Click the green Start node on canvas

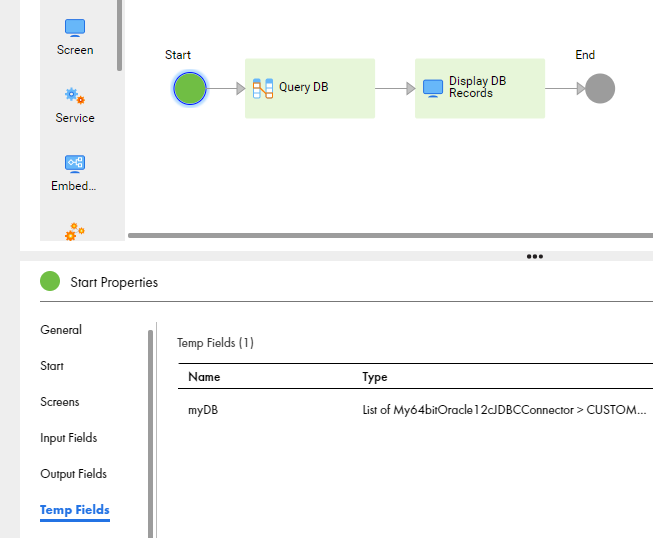(x=190, y=88)
